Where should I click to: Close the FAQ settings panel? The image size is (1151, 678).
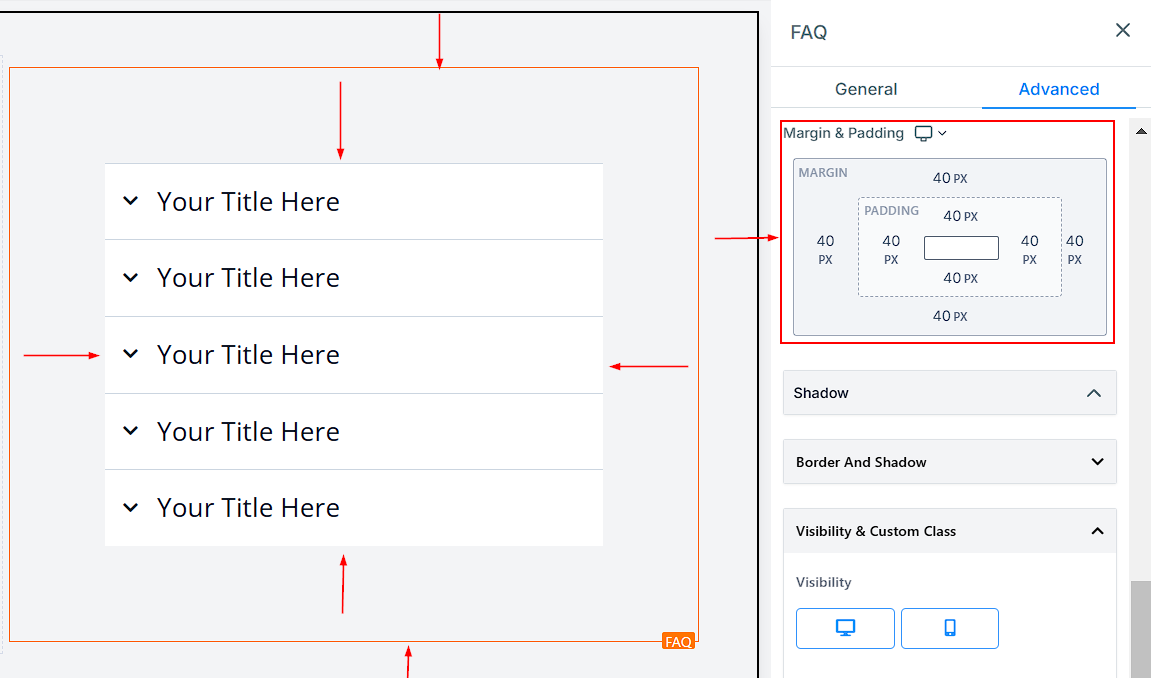coord(1122,31)
